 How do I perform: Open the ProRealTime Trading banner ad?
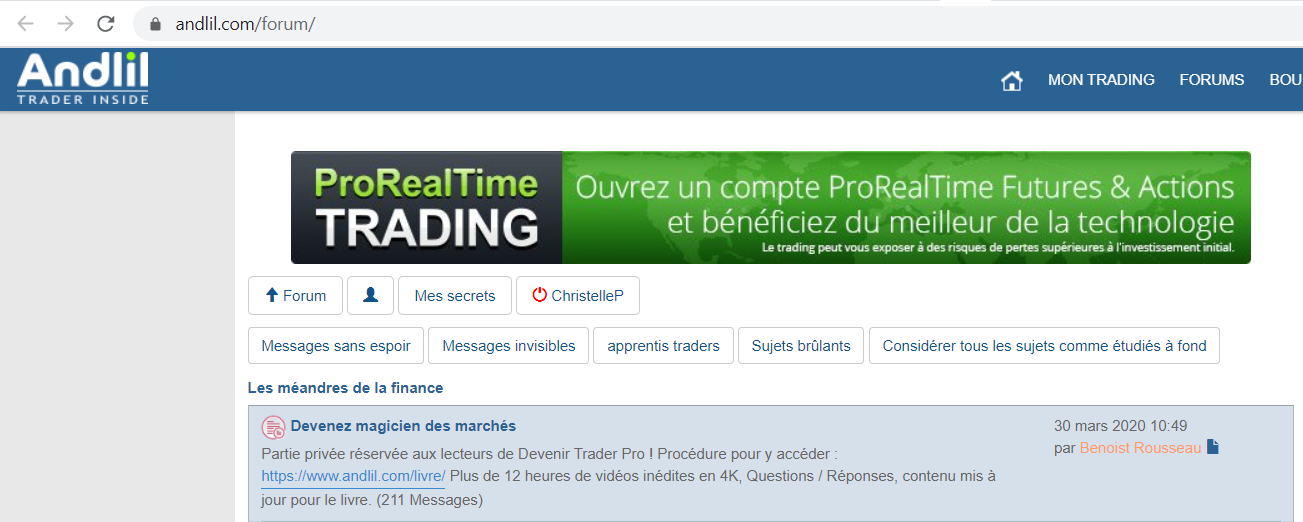point(770,207)
